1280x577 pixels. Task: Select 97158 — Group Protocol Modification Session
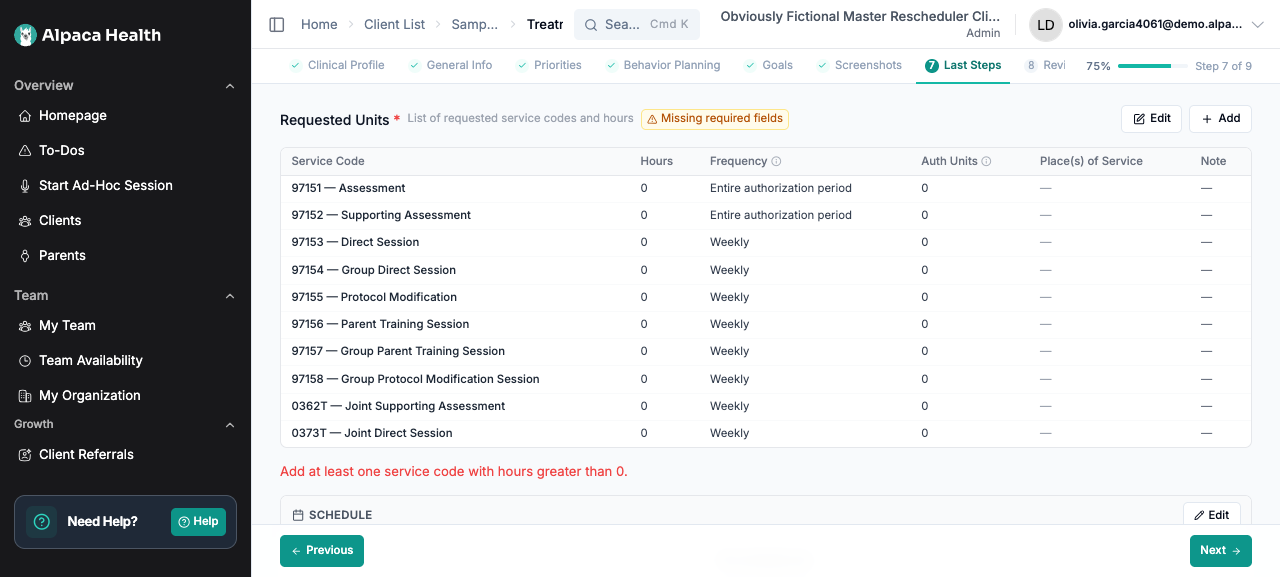(x=765, y=379)
